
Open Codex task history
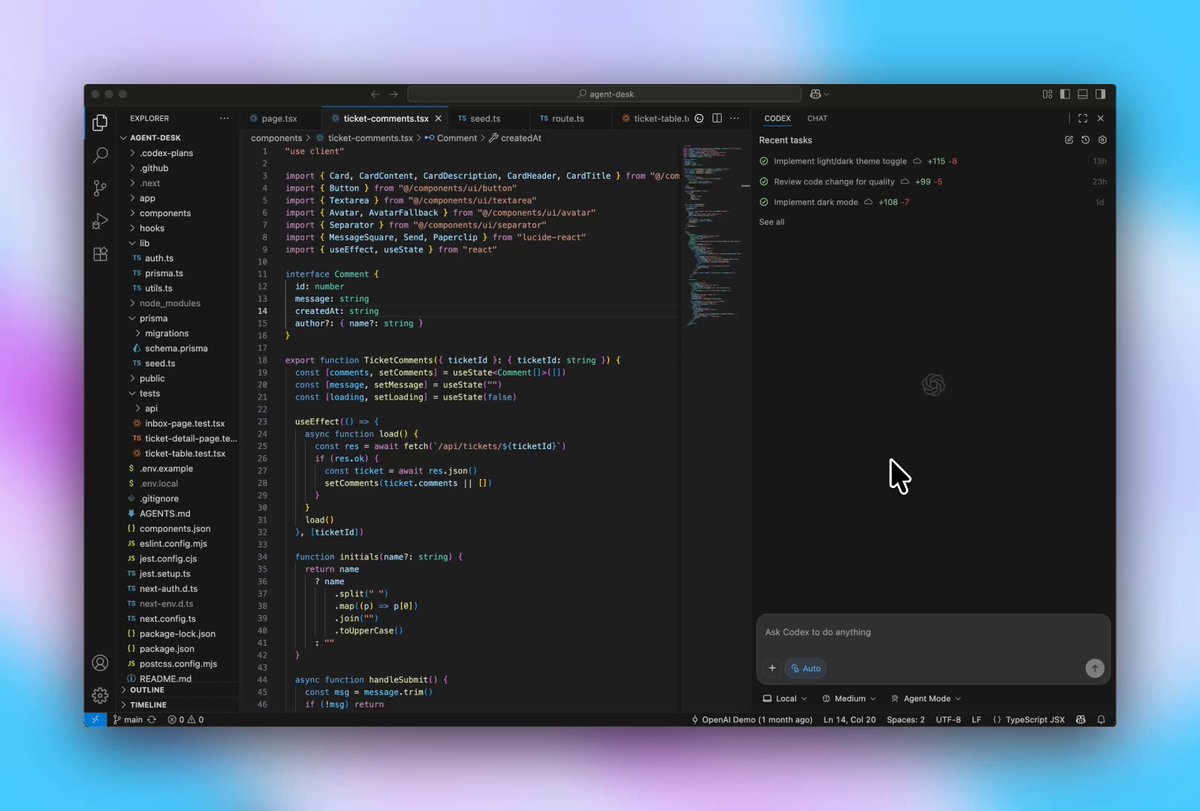pyautogui.click(x=1086, y=140)
